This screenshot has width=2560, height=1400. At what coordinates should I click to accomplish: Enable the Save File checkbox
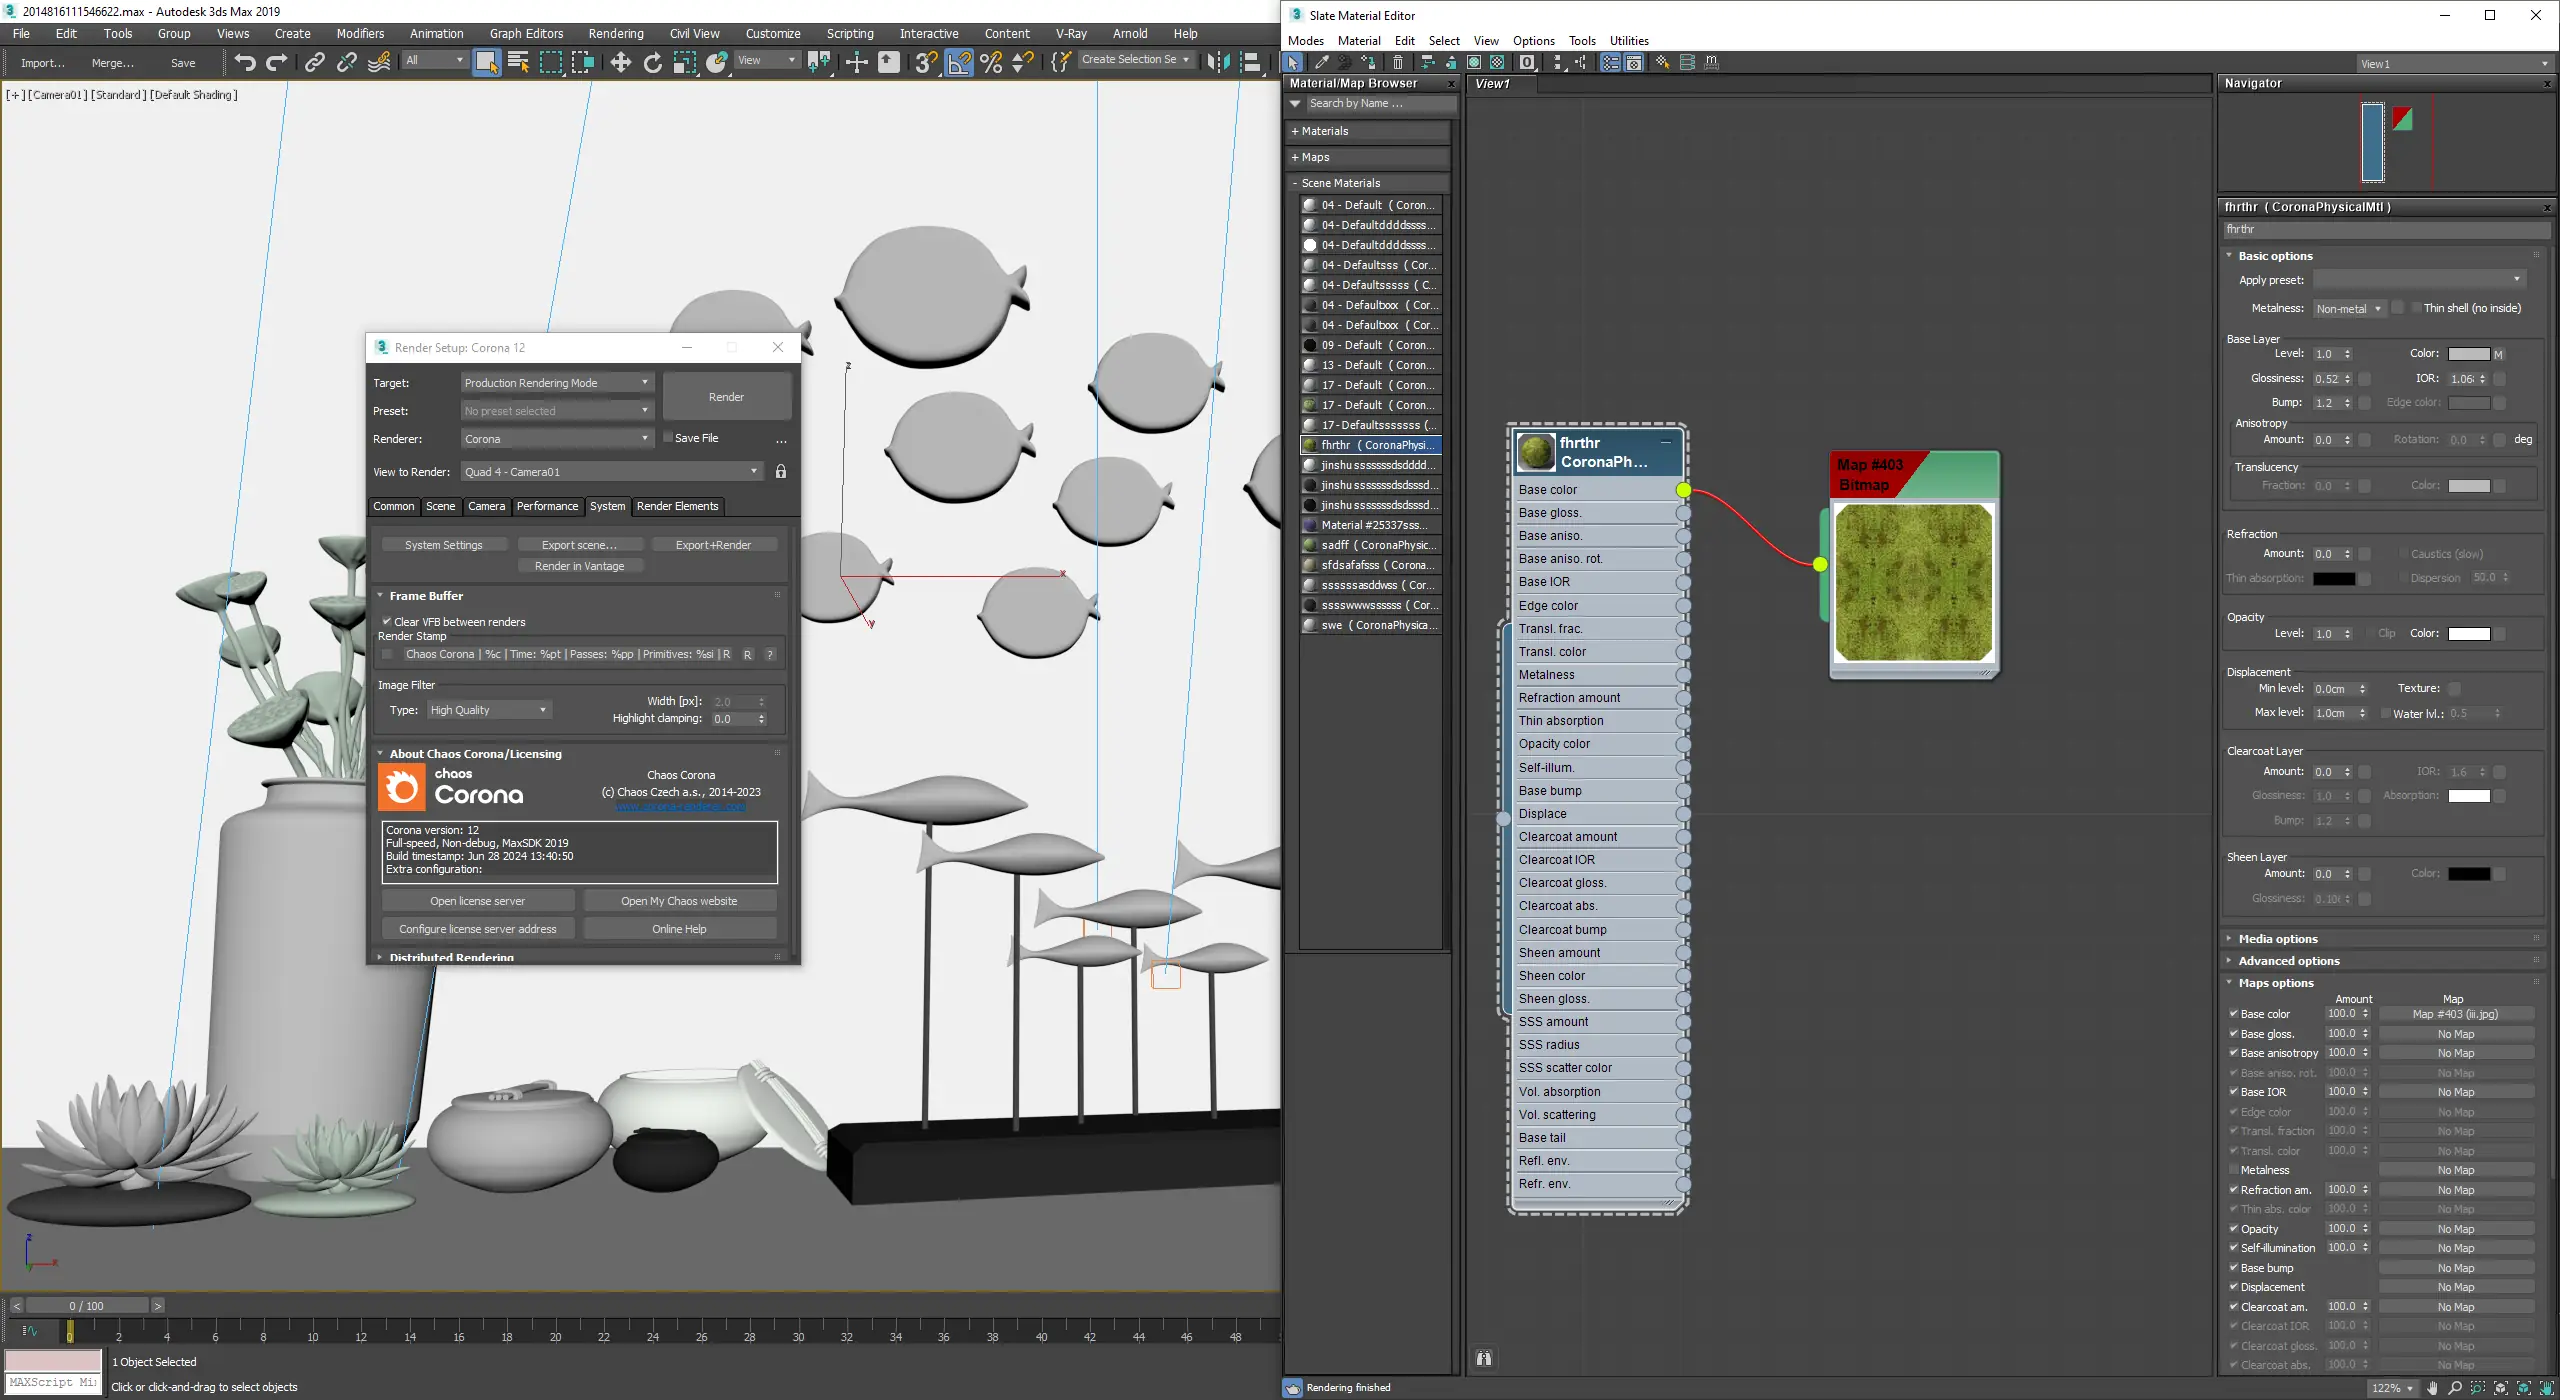[668, 438]
